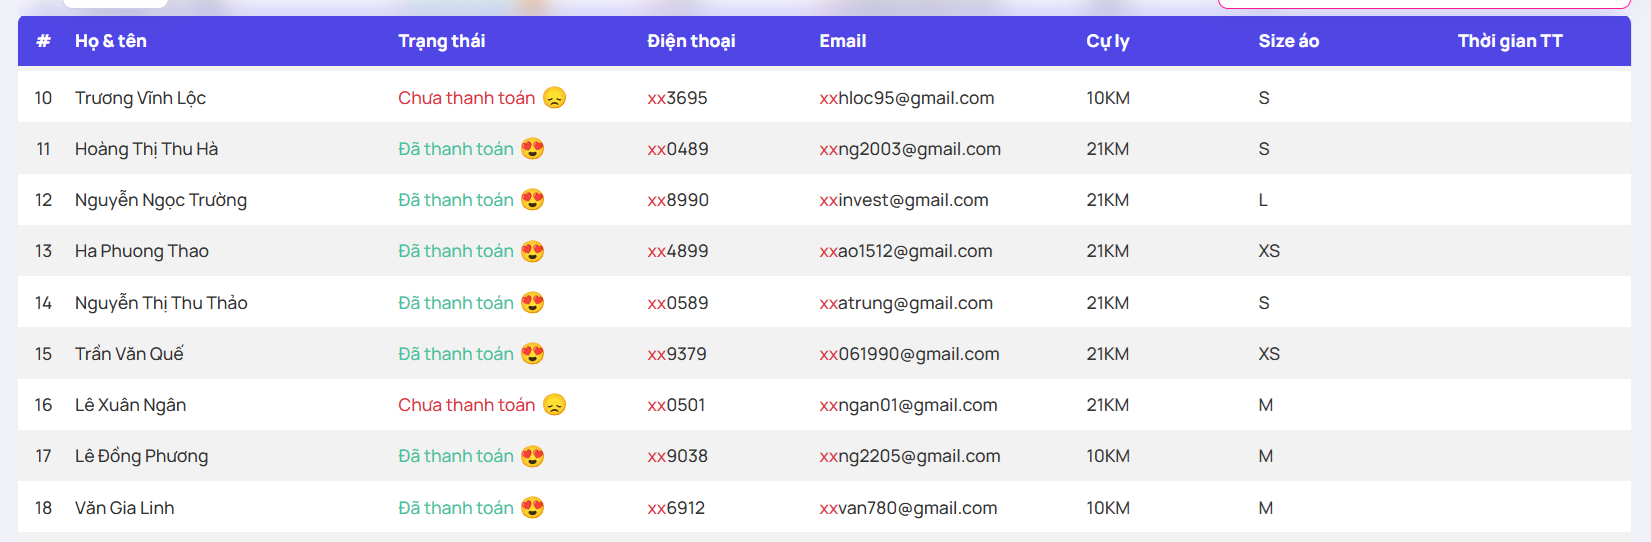
Task: Click heart-eyes emoji for Ha Phuong Thao
Action: point(533,251)
